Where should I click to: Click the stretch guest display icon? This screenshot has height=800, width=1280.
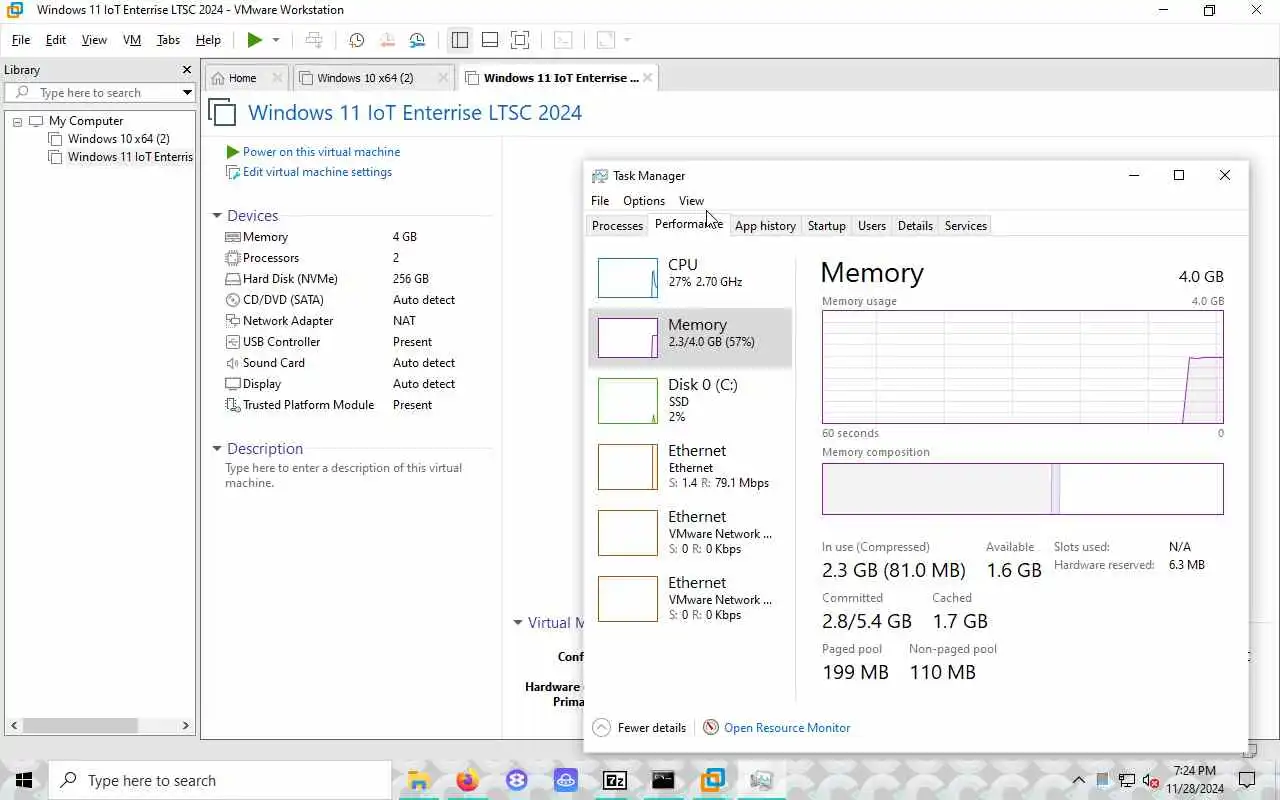tap(606, 40)
